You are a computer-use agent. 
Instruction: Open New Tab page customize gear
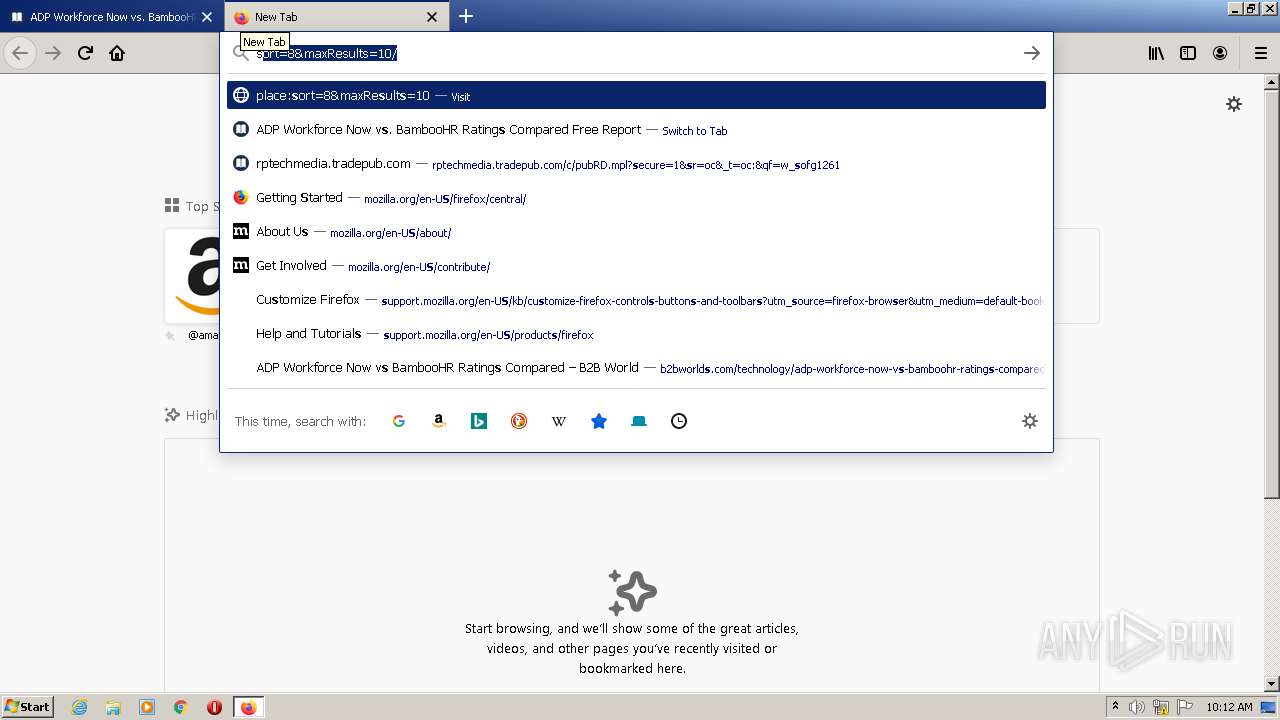pos(1234,104)
